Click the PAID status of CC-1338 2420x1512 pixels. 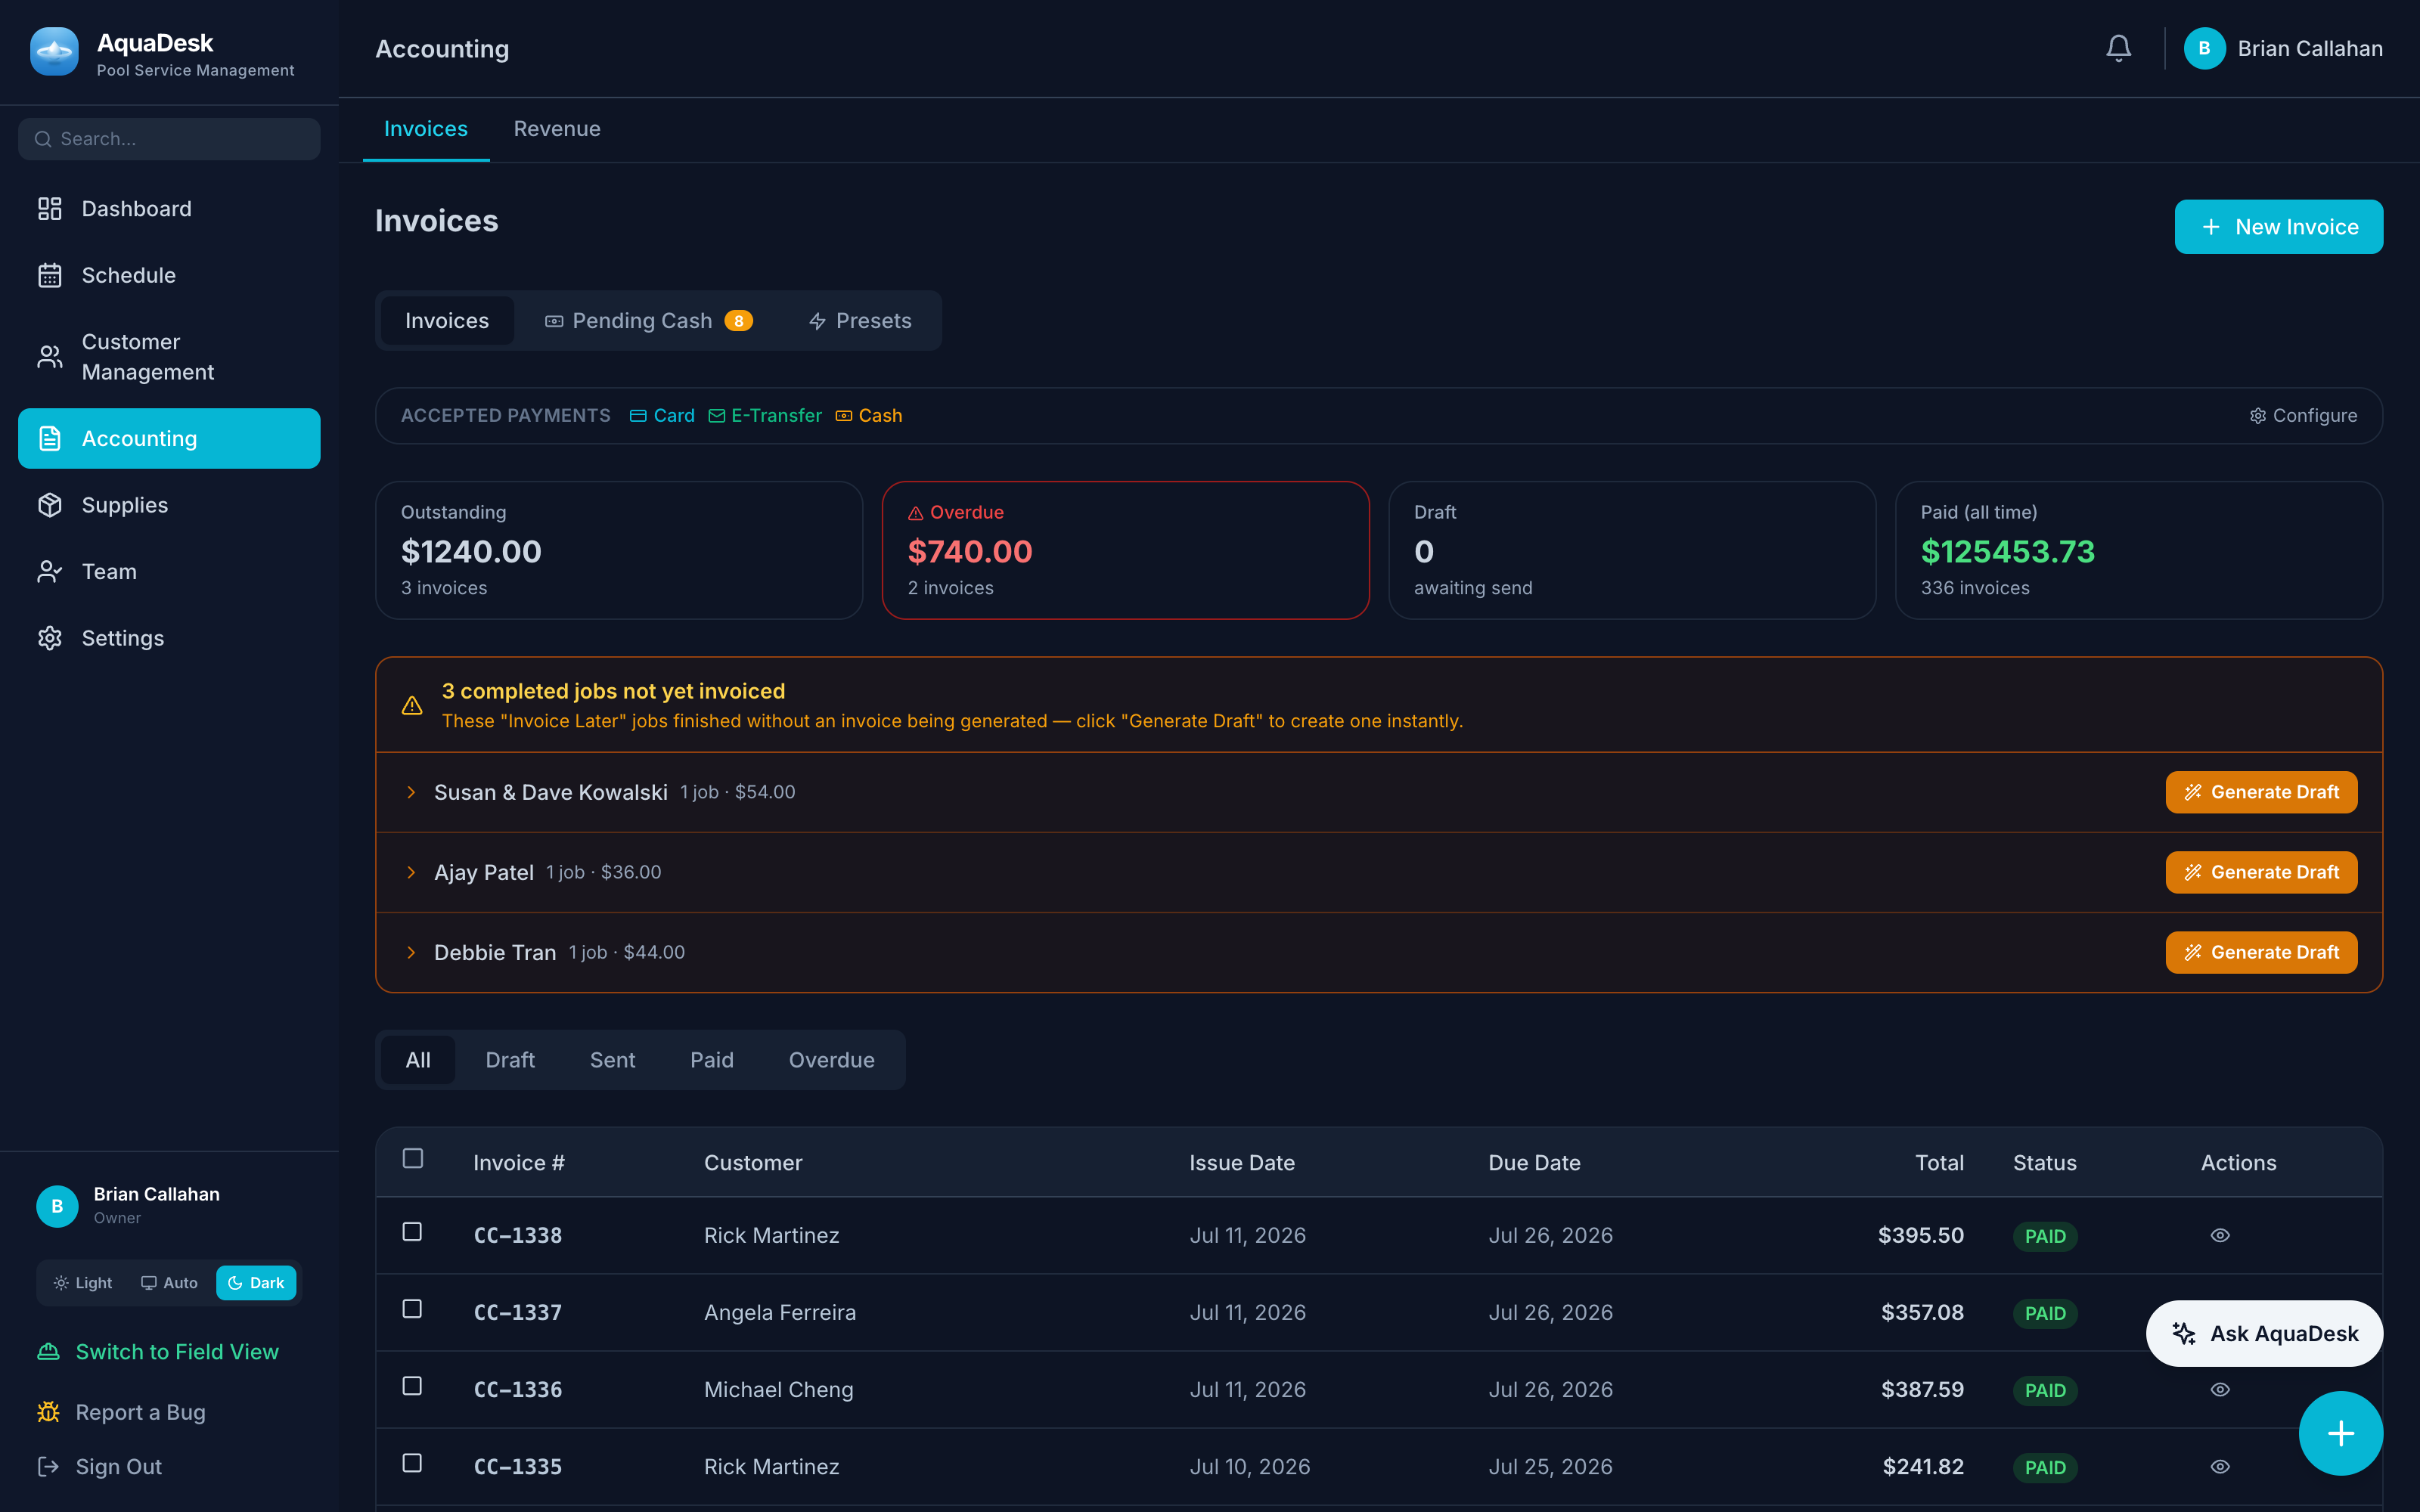2045,1236
